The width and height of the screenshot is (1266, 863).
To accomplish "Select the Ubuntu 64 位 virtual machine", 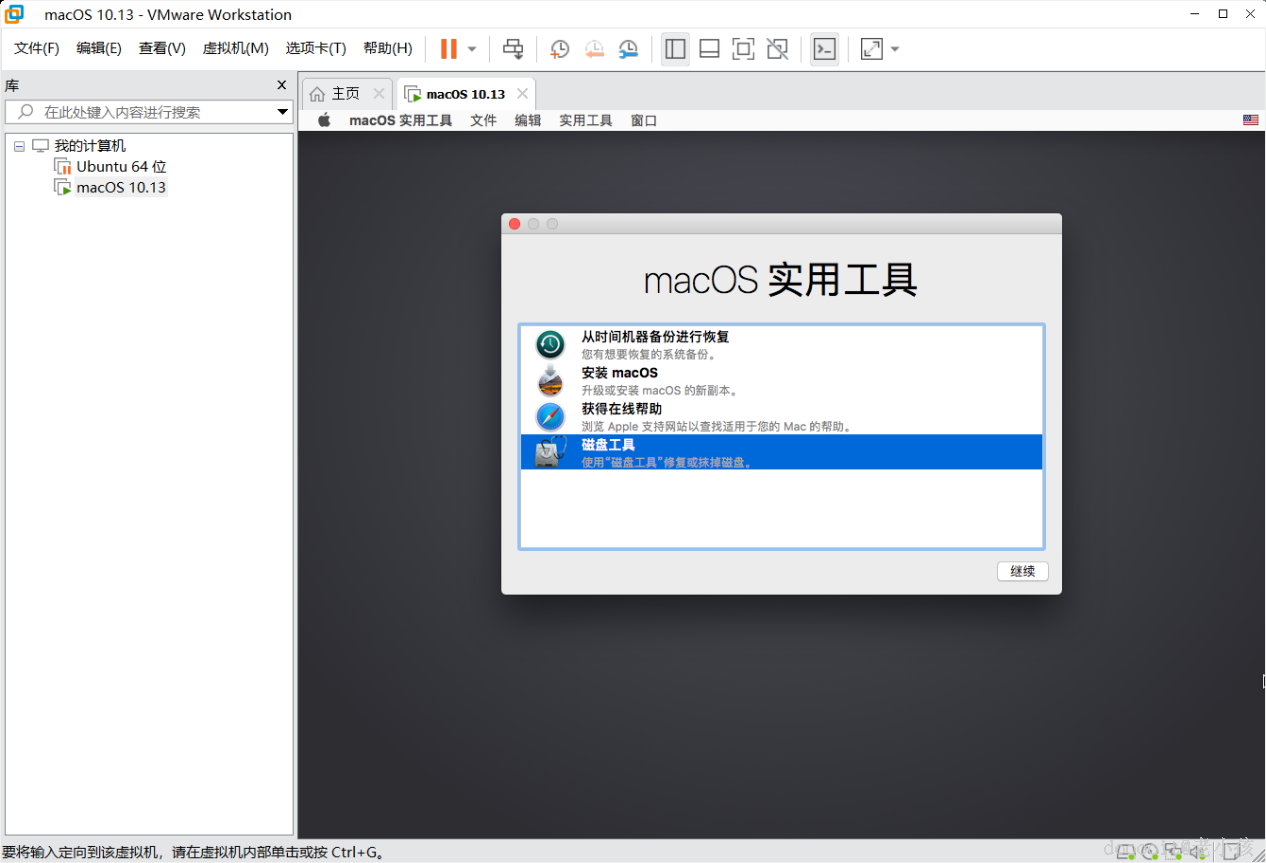I will pyautogui.click(x=121, y=167).
